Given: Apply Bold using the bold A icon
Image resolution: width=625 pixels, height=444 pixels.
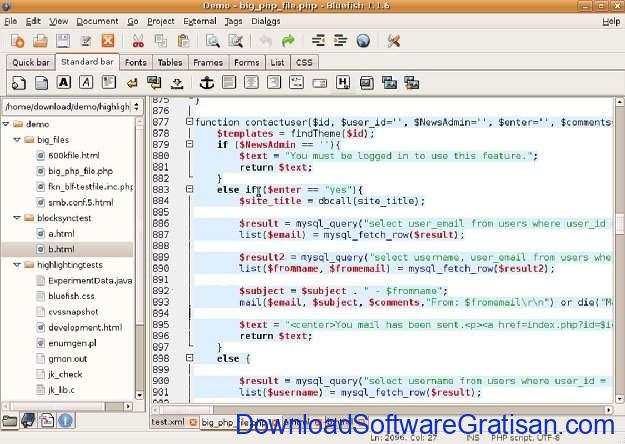Looking at the screenshot, I should tap(64, 83).
